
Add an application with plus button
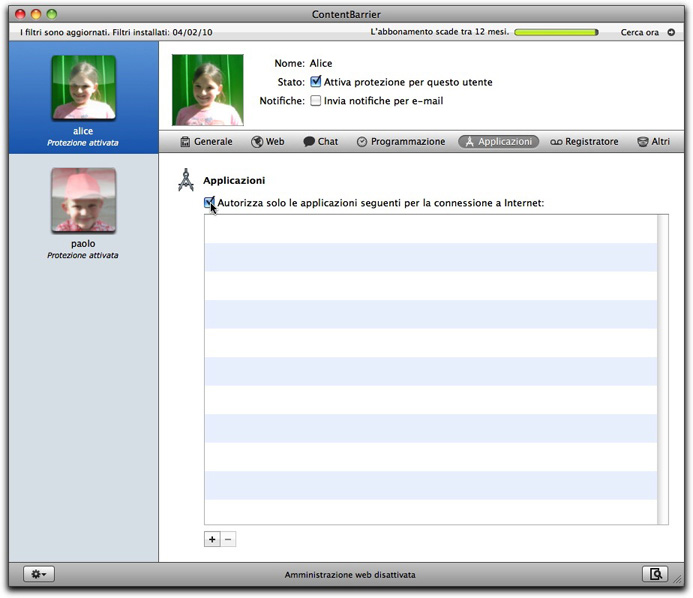click(212, 539)
